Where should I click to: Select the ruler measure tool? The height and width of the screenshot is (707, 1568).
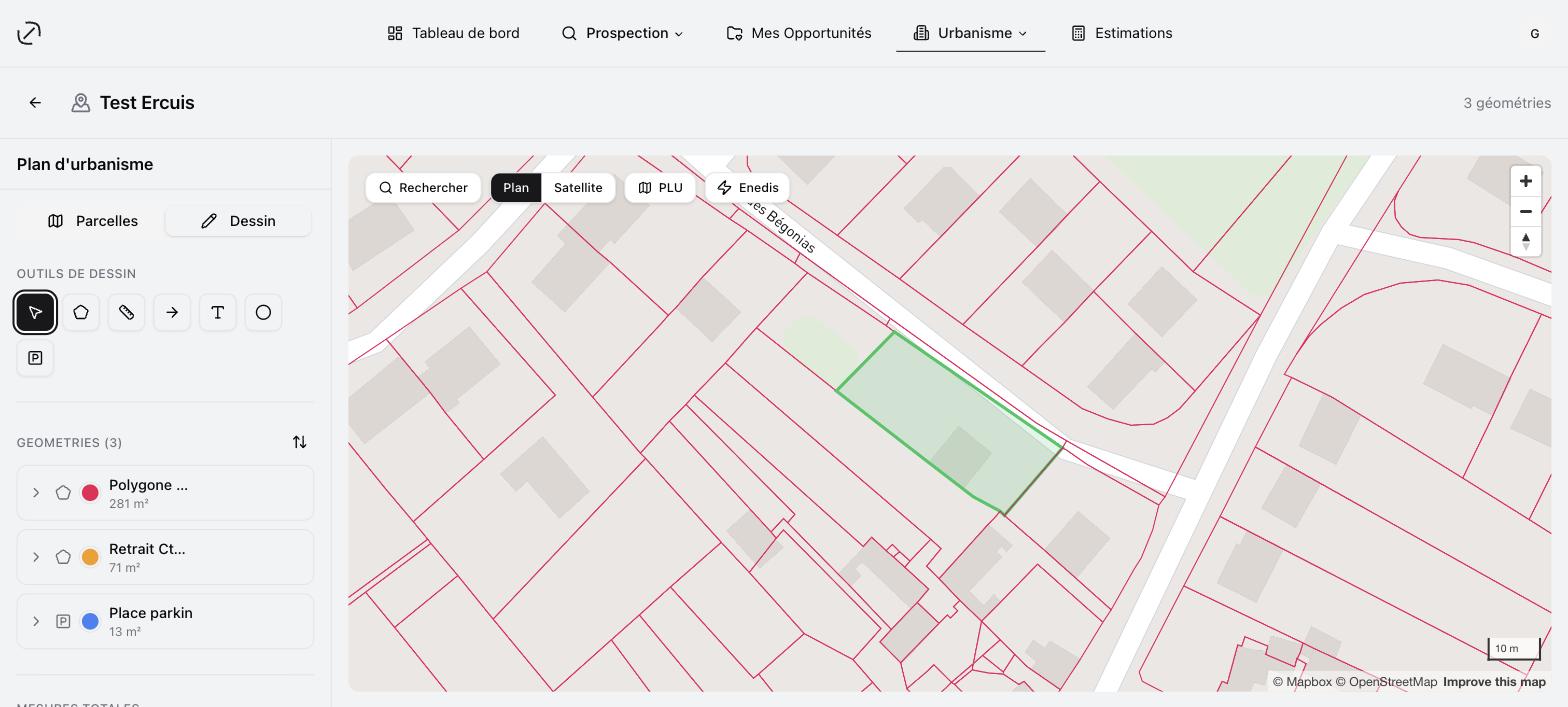pyautogui.click(x=126, y=313)
